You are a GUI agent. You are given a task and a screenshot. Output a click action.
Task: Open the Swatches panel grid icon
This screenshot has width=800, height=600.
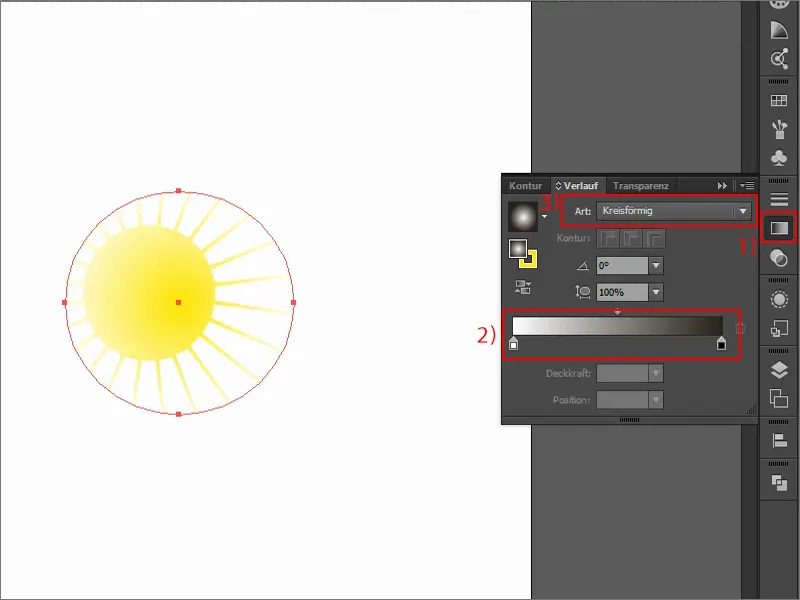[779, 101]
